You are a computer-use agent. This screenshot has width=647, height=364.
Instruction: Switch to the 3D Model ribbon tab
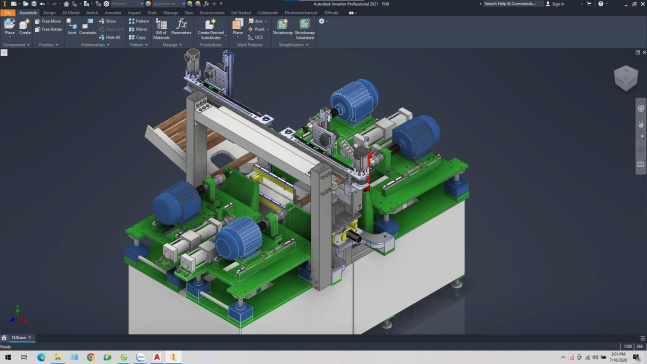click(71, 13)
